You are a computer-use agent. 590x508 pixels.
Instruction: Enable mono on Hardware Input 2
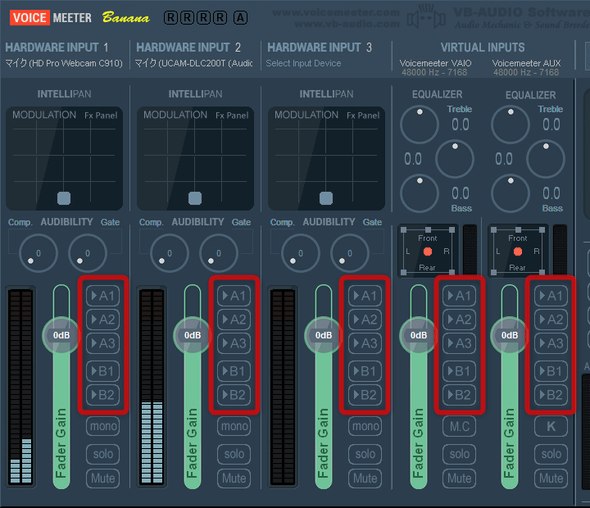point(234,426)
